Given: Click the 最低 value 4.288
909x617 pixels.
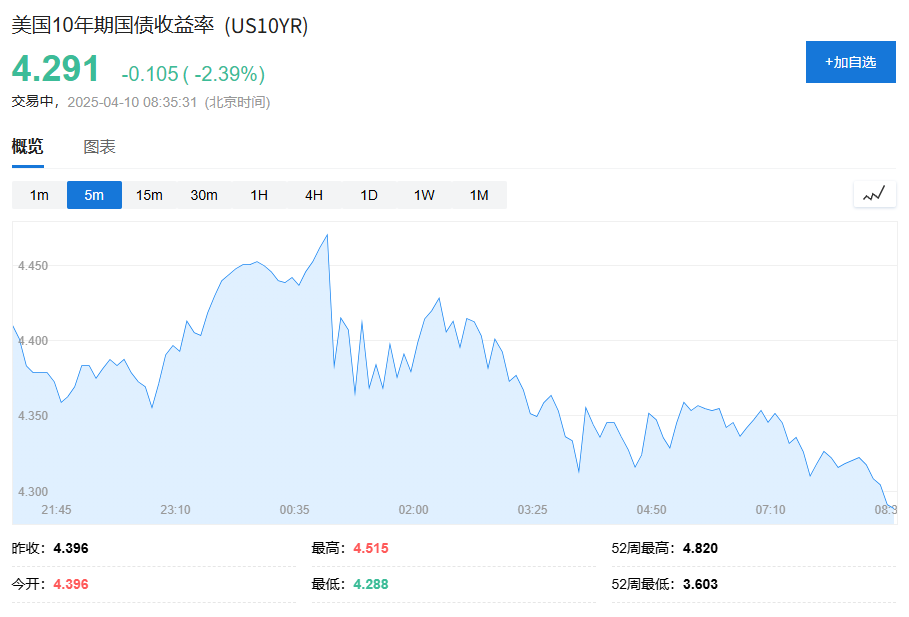Looking at the screenshot, I should [x=371, y=584].
